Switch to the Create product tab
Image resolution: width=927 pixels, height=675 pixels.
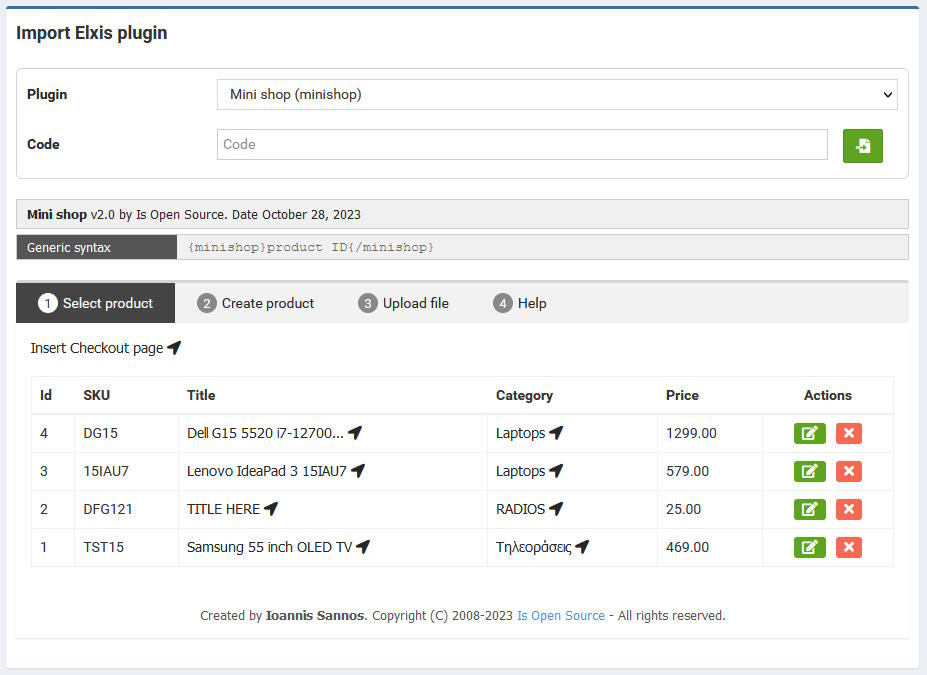pos(255,303)
